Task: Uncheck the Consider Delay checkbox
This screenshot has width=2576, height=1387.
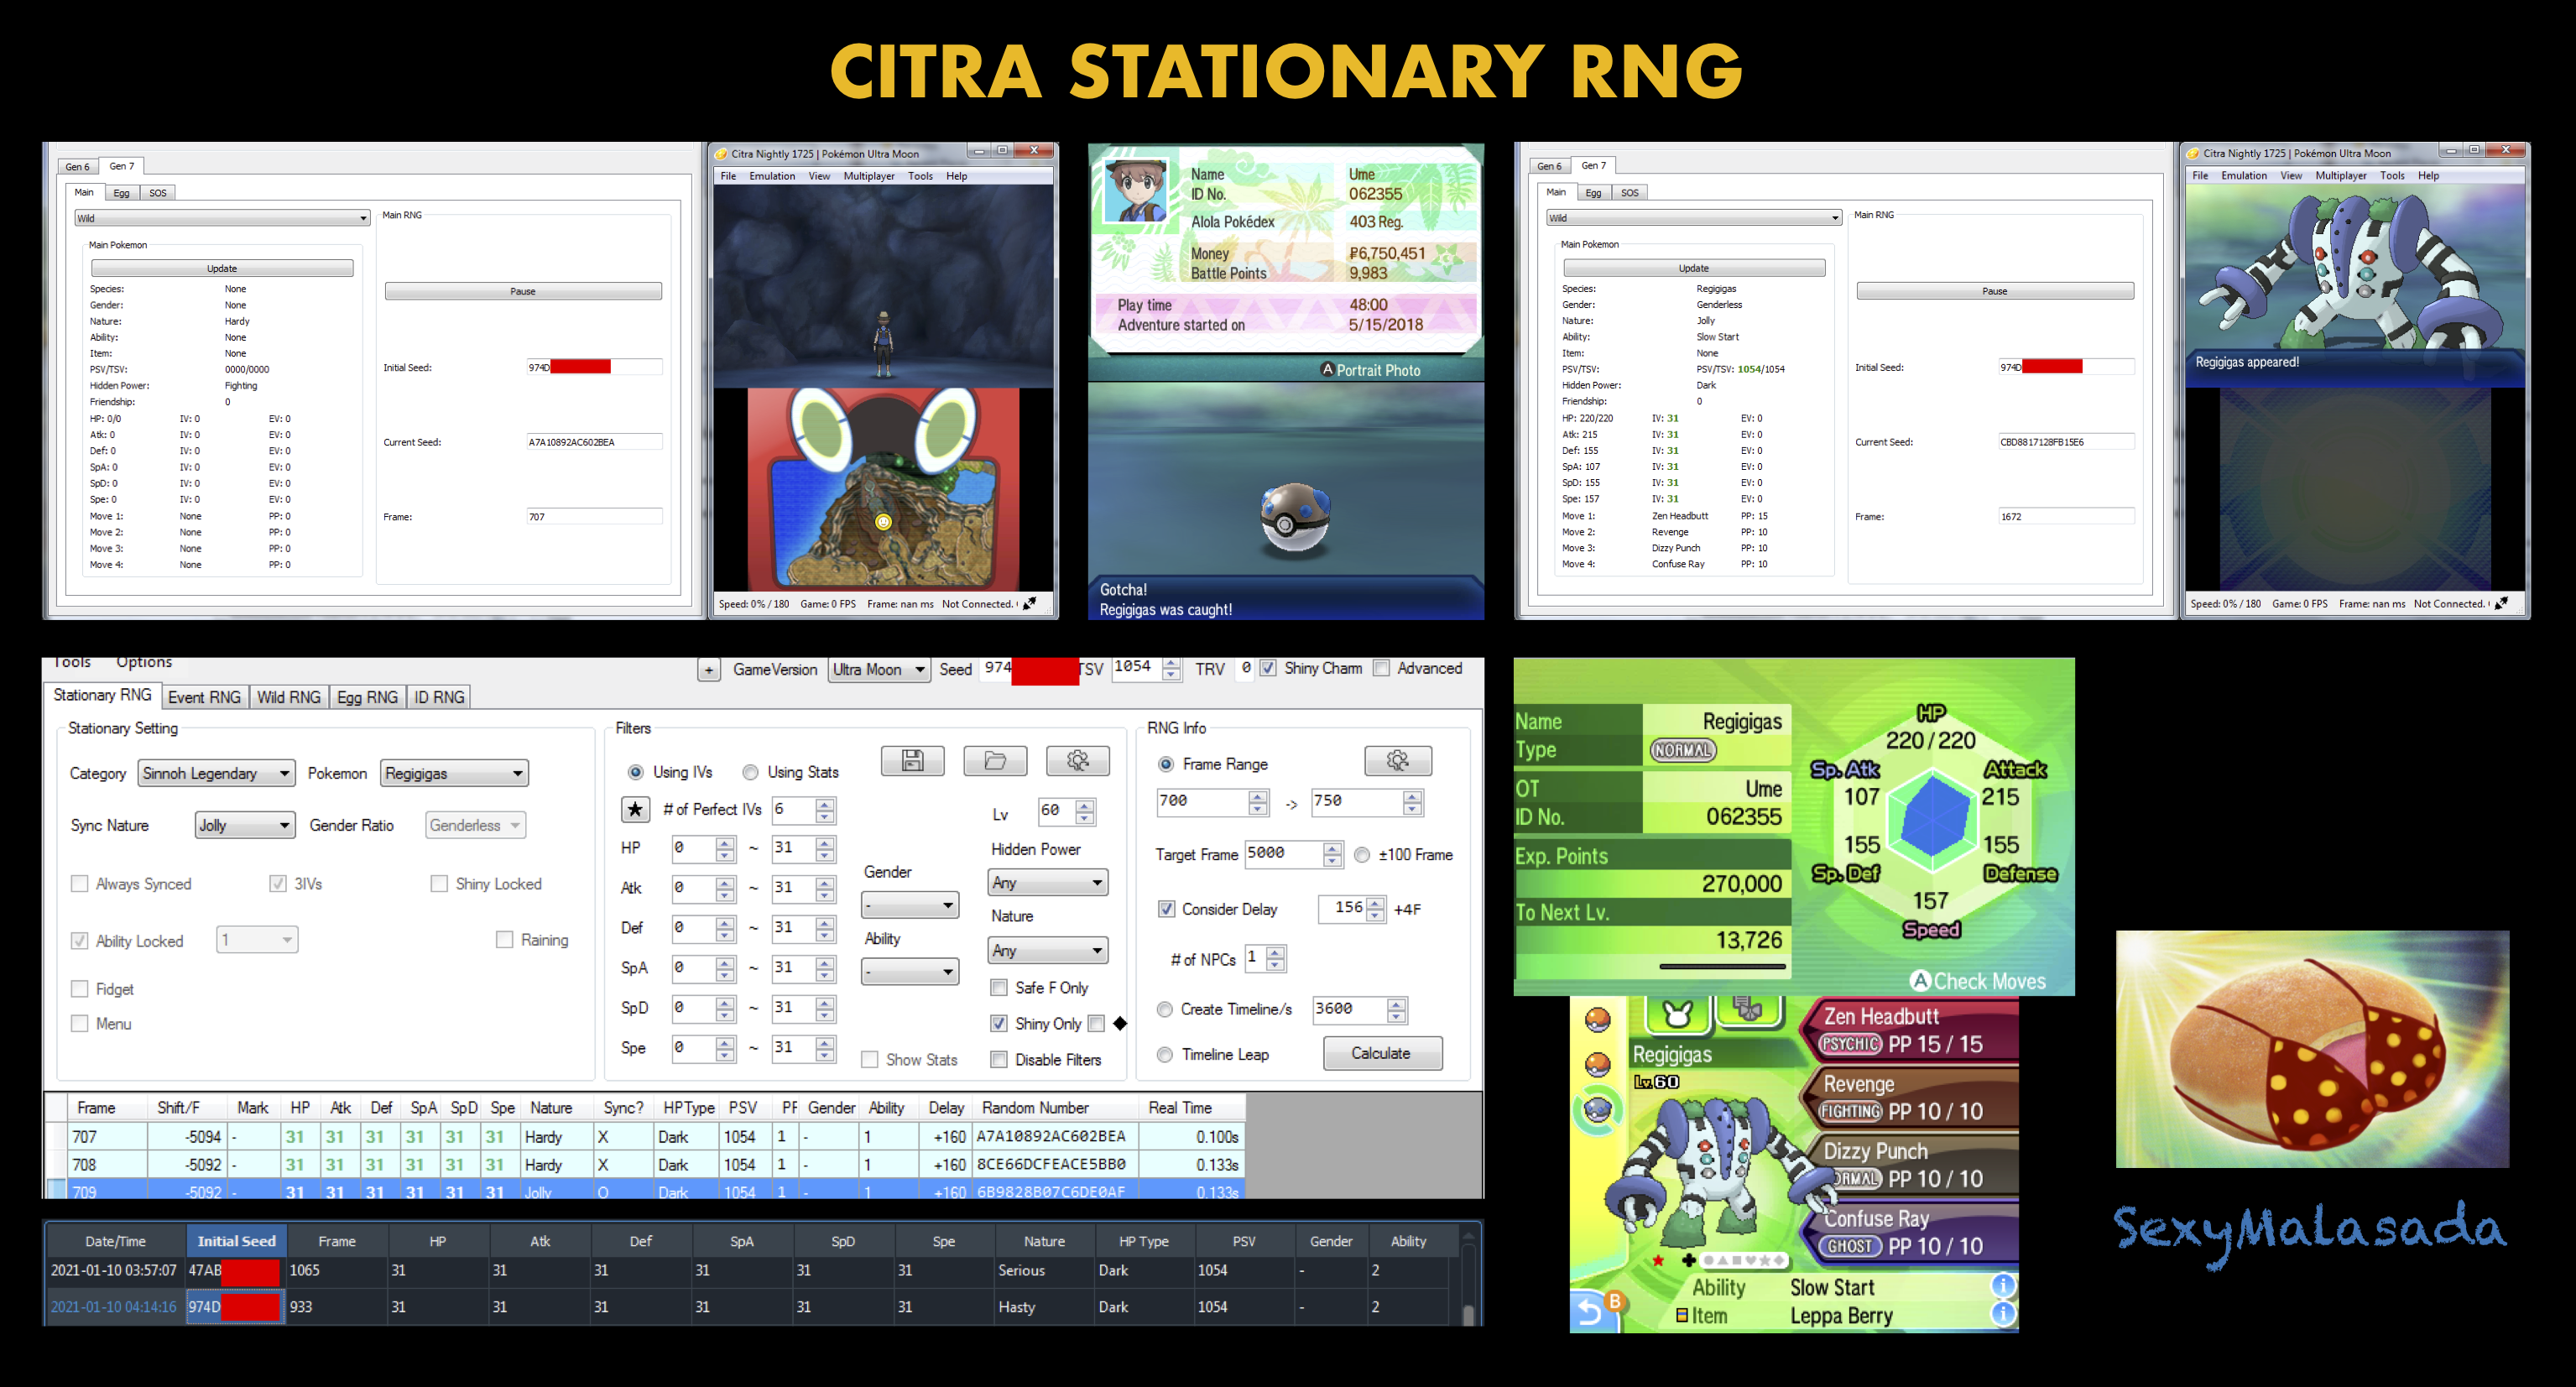Action: click(1166, 909)
